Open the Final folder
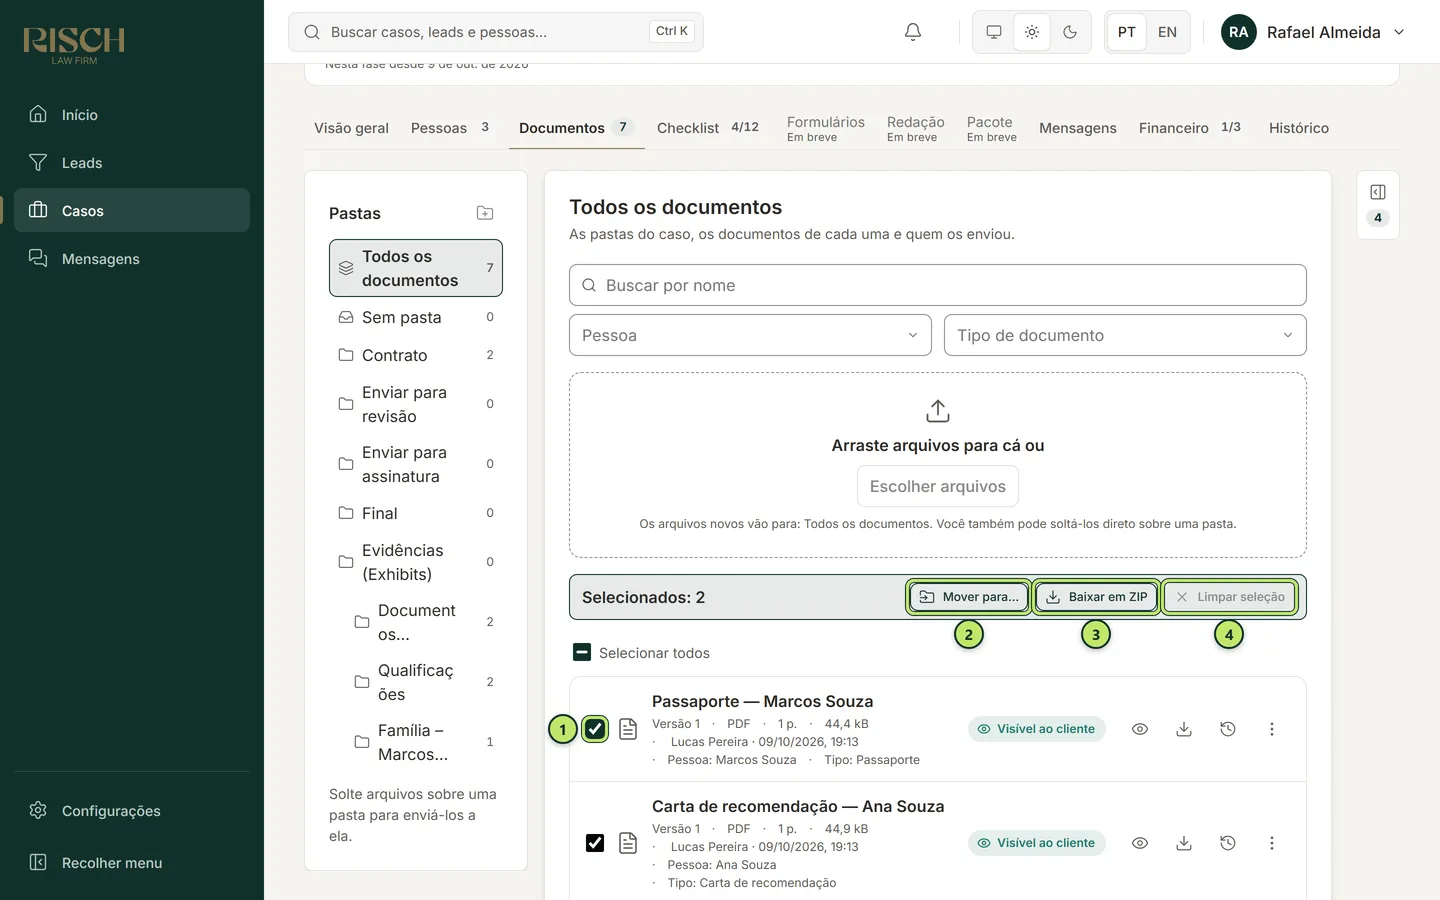 [x=416, y=513]
